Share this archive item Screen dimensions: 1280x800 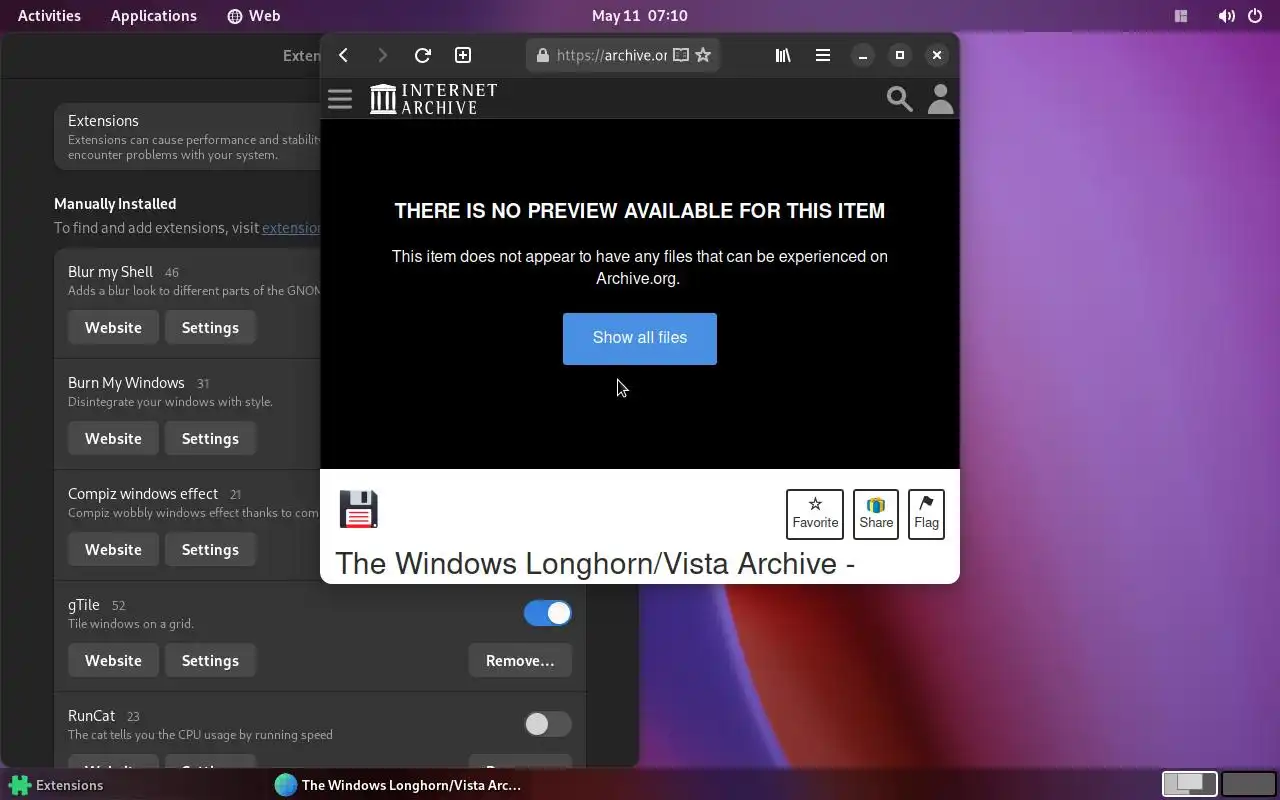(x=876, y=514)
